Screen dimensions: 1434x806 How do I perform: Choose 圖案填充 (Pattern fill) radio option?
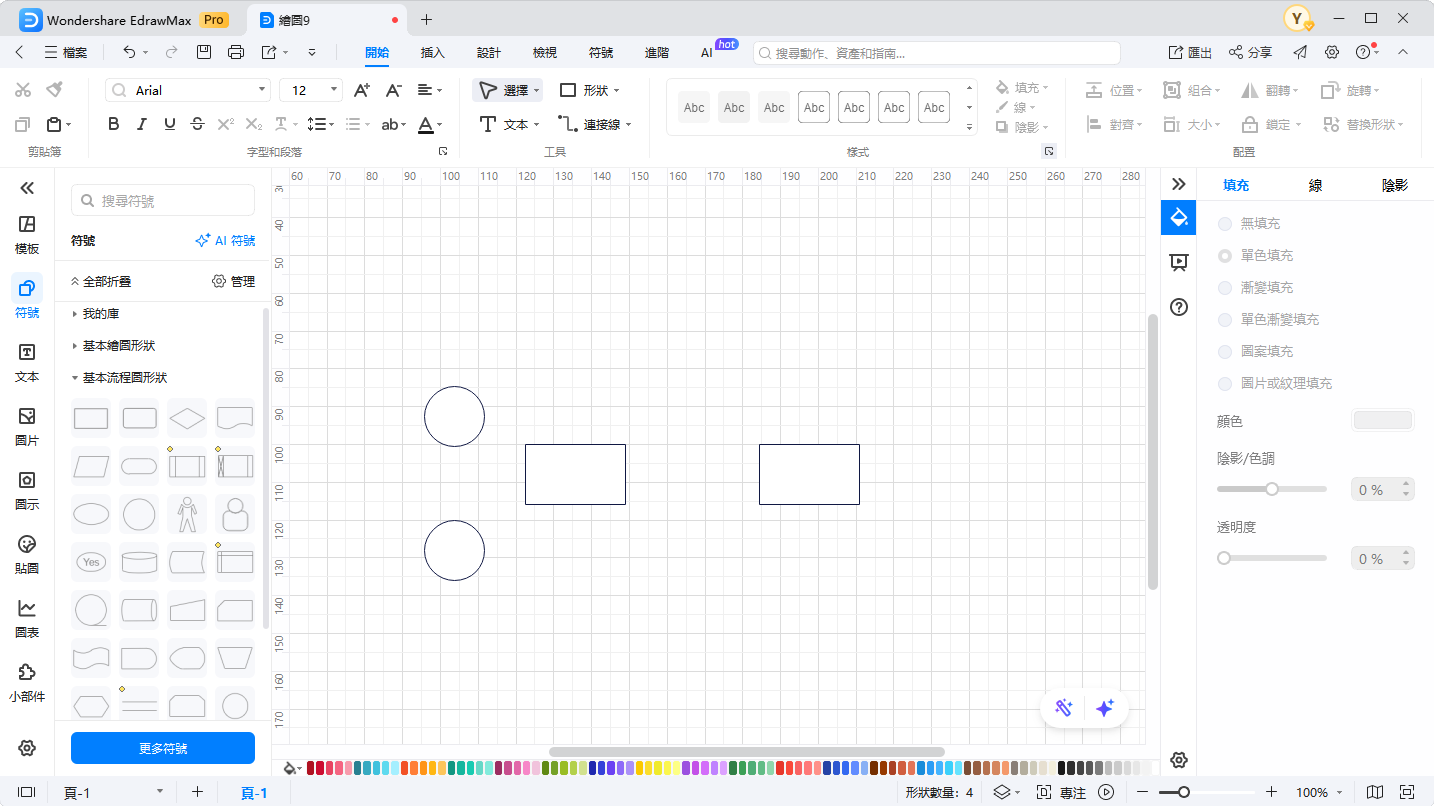(1224, 352)
